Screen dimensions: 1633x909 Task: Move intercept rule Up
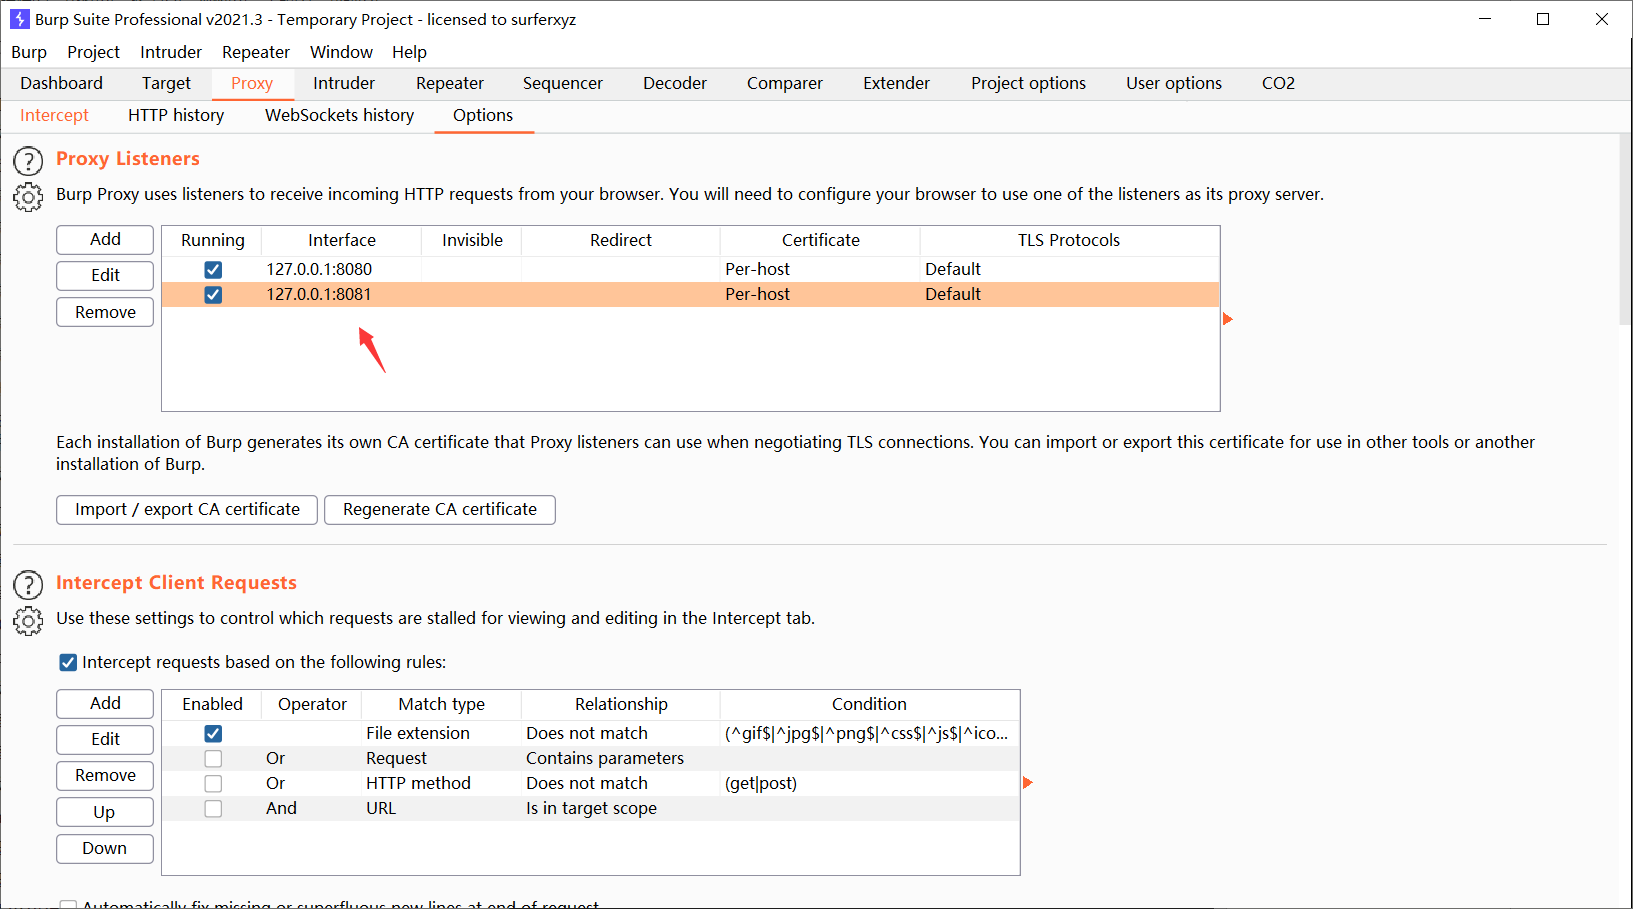105,812
